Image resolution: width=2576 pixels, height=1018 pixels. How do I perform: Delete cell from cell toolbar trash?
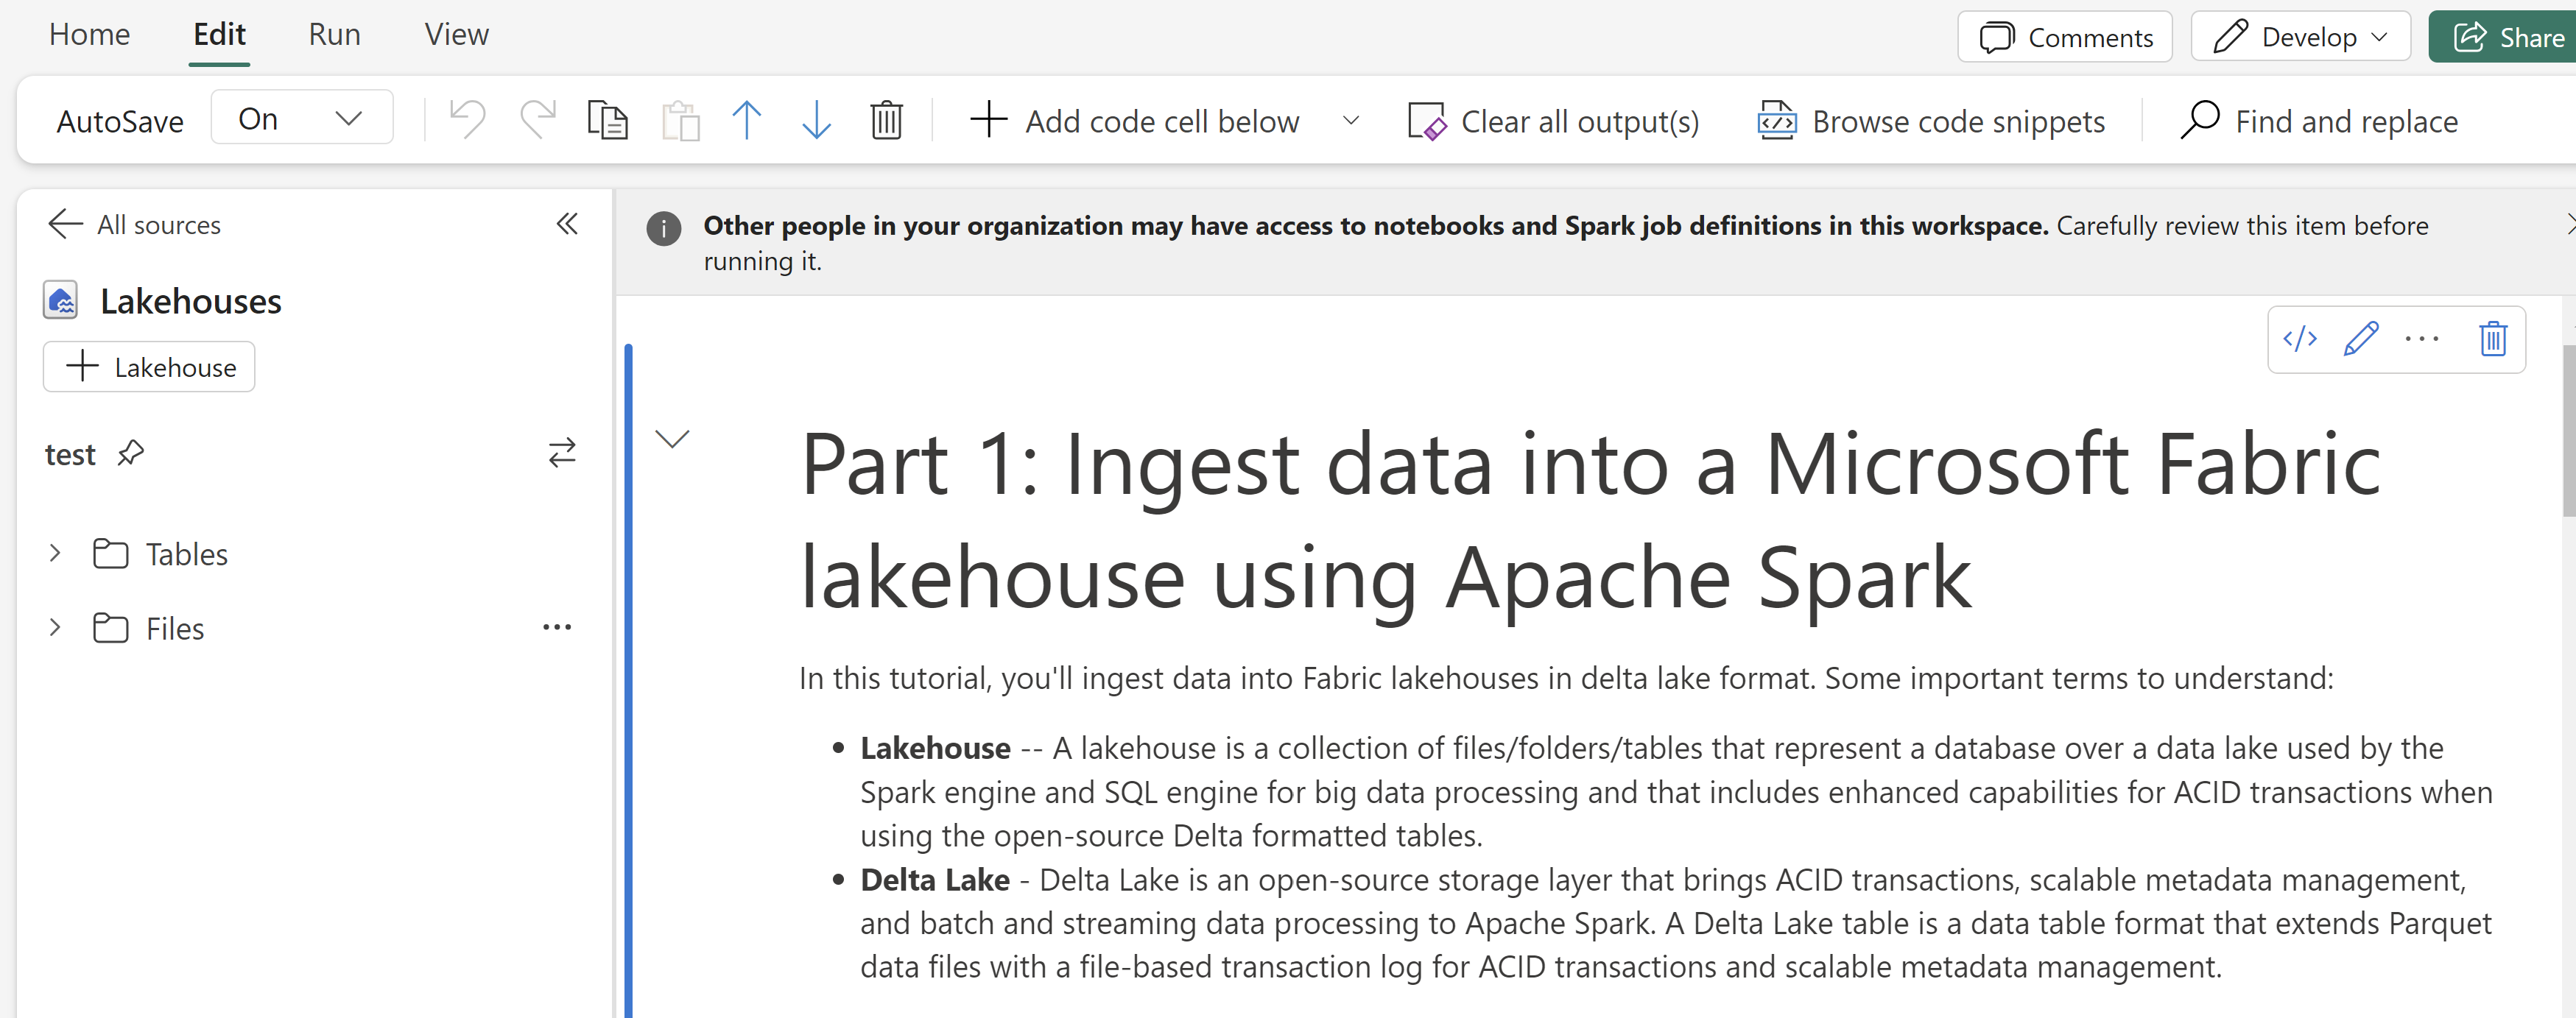[x=2492, y=339]
